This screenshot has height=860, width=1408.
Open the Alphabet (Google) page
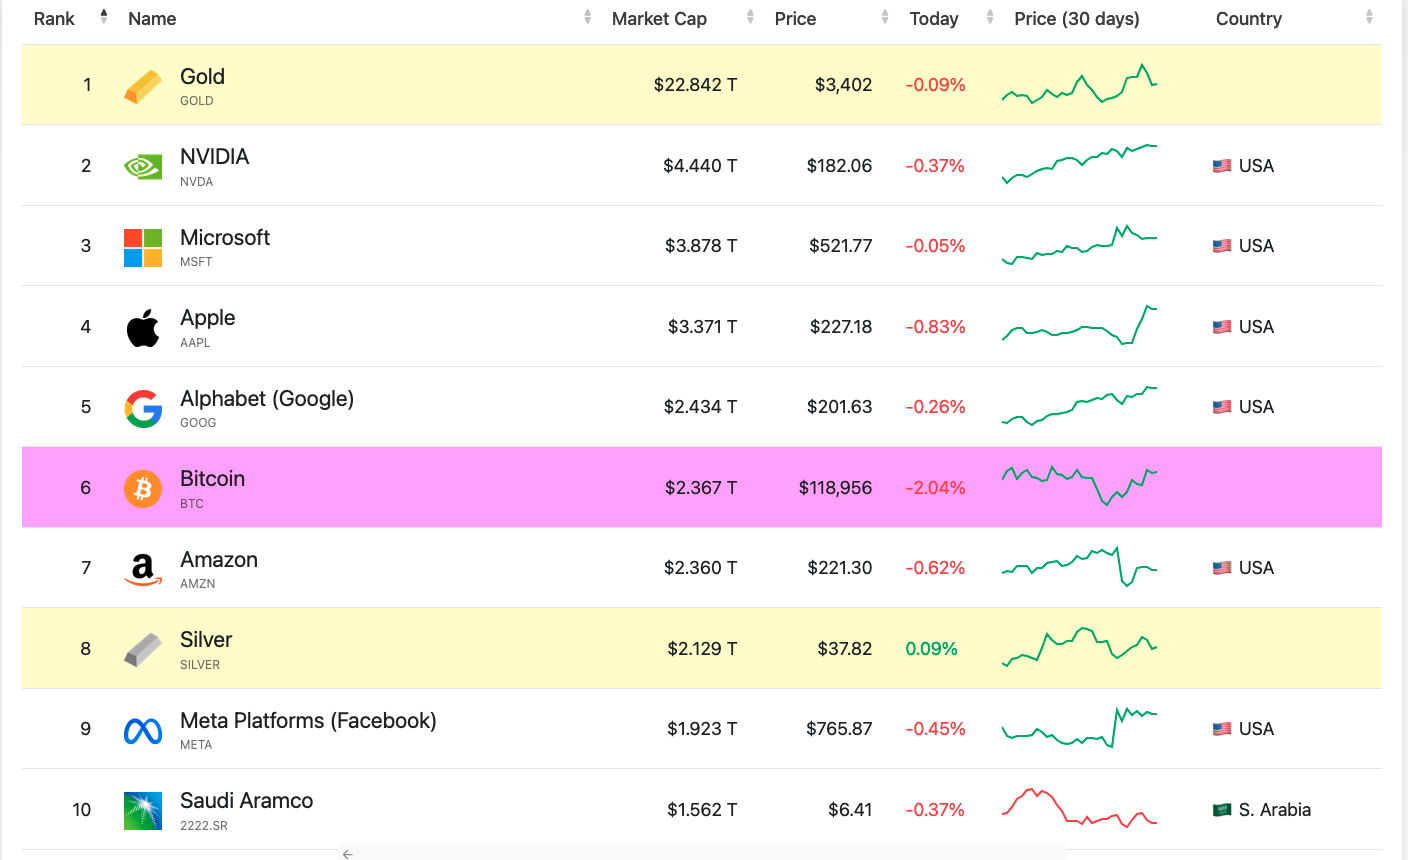click(x=267, y=398)
